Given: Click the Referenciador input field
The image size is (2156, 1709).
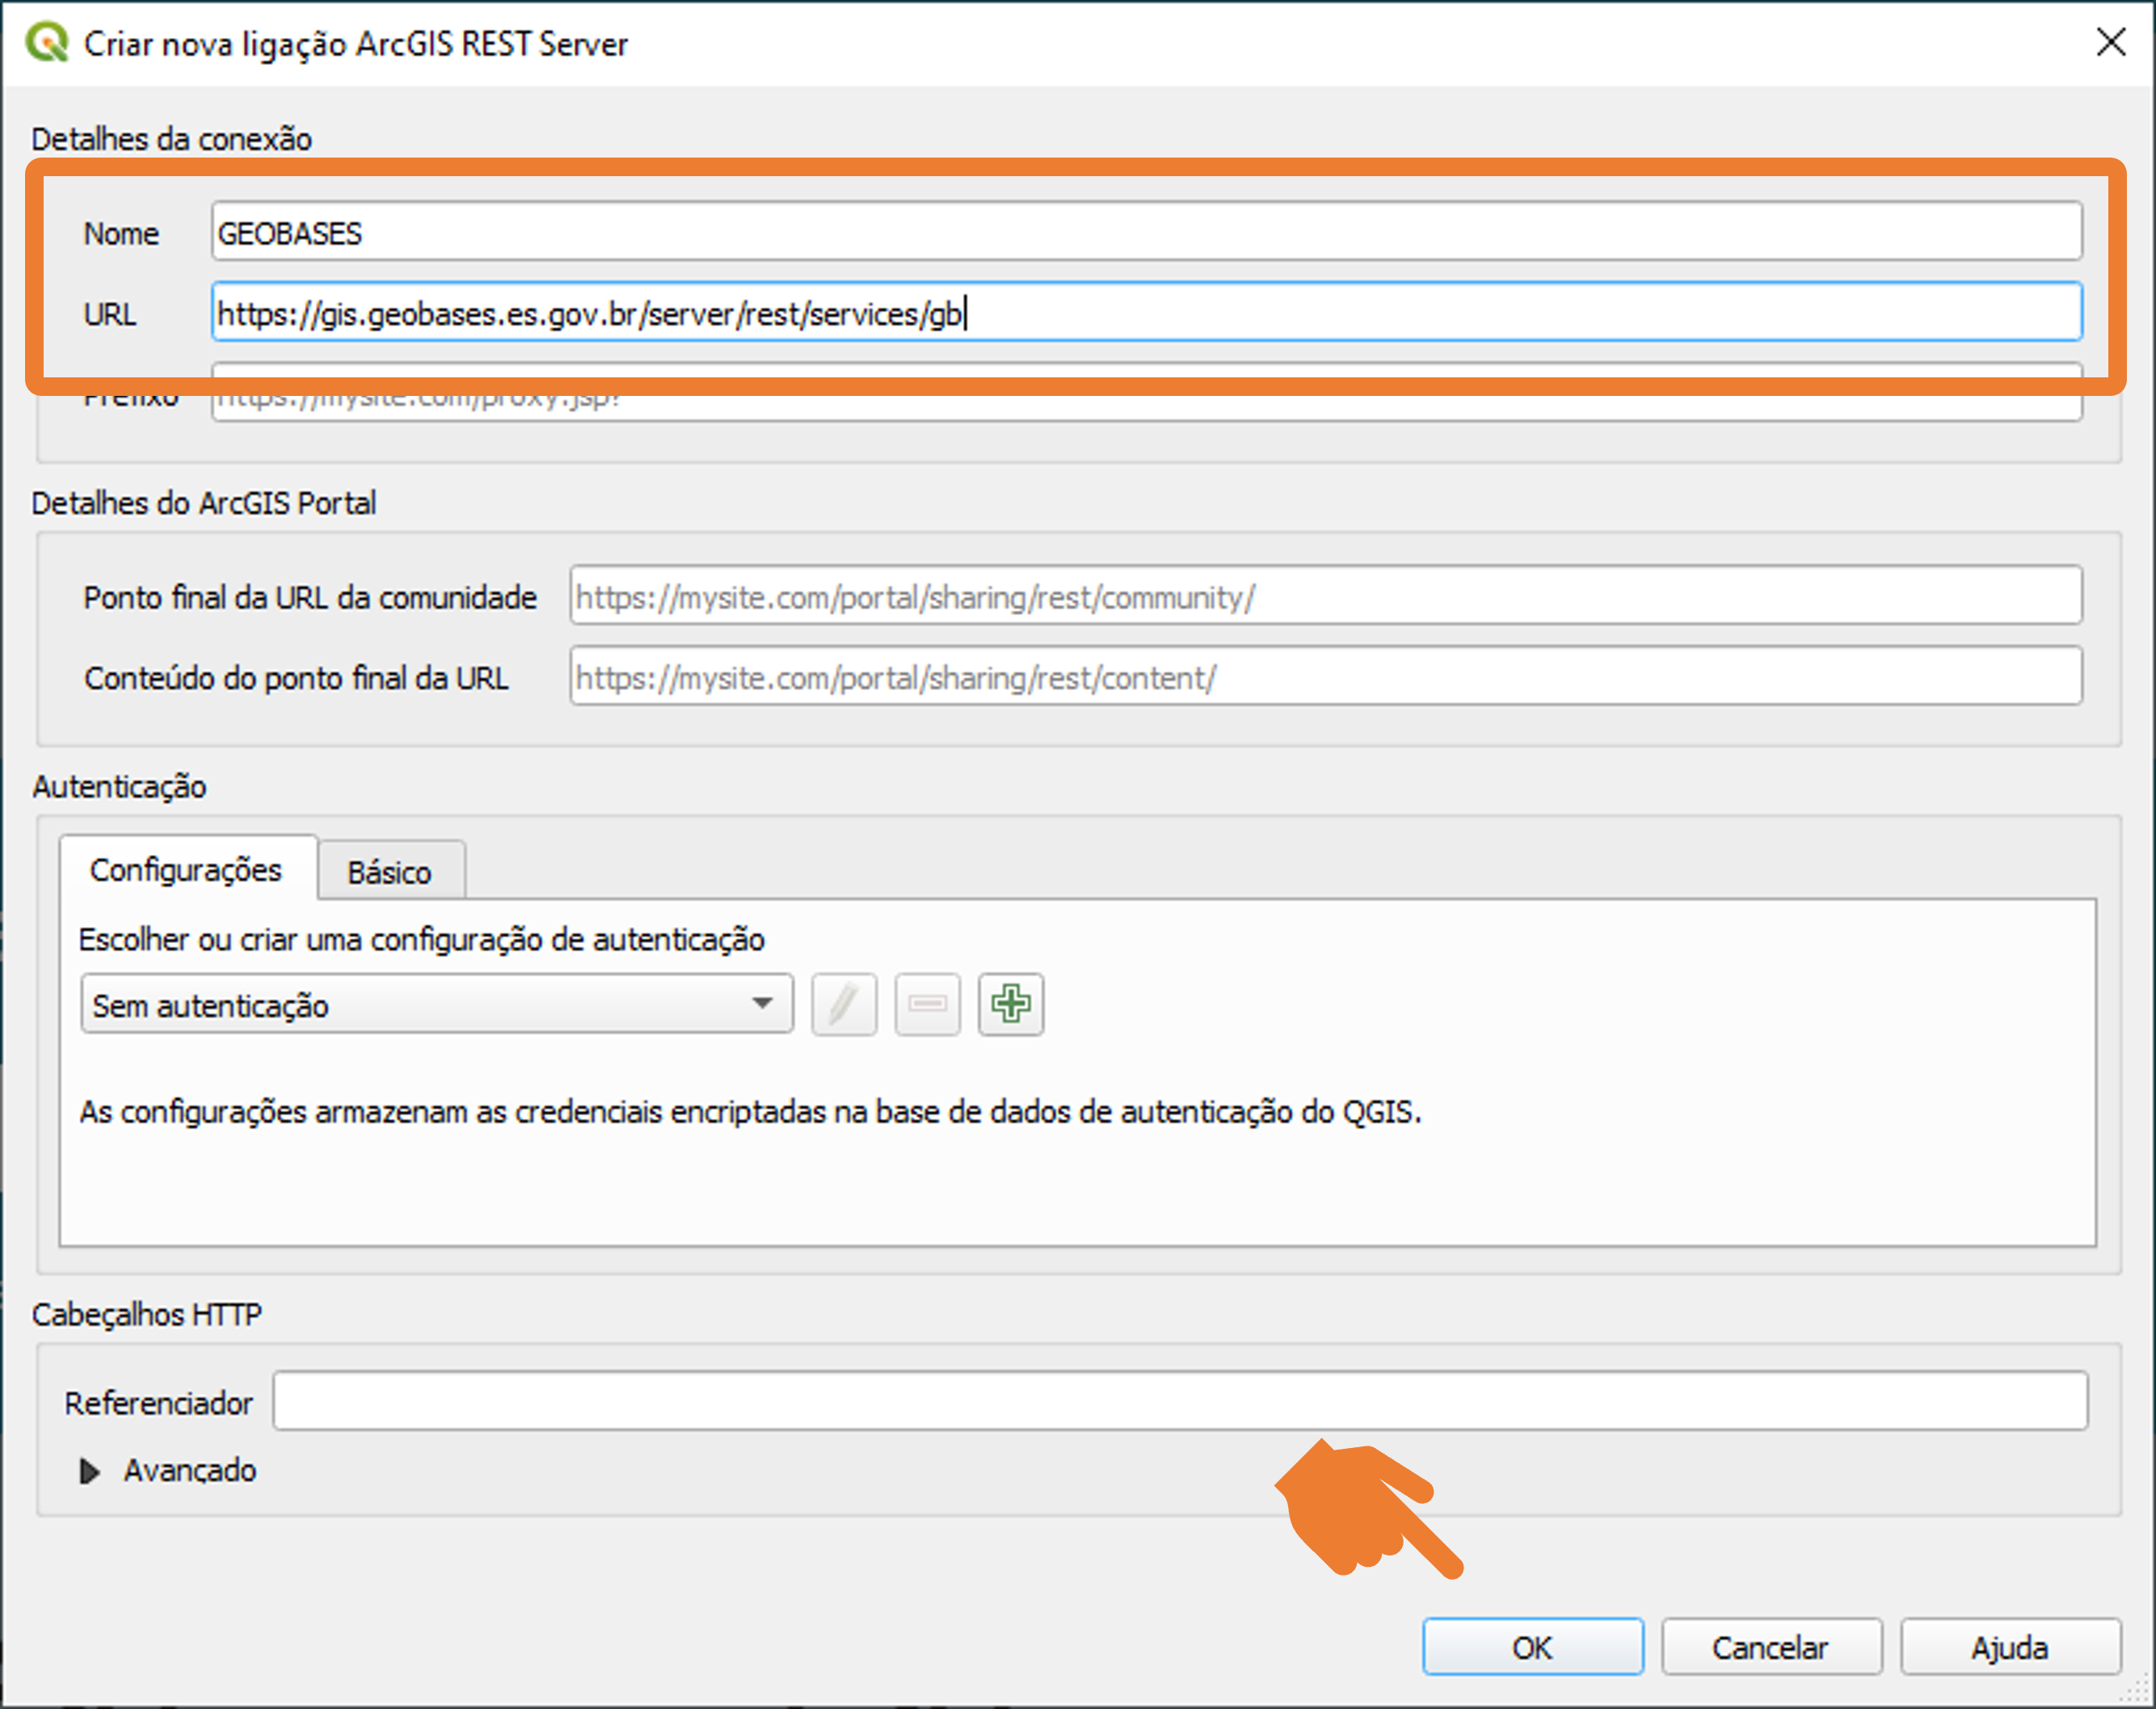Looking at the screenshot, I should point(1180,1402).
